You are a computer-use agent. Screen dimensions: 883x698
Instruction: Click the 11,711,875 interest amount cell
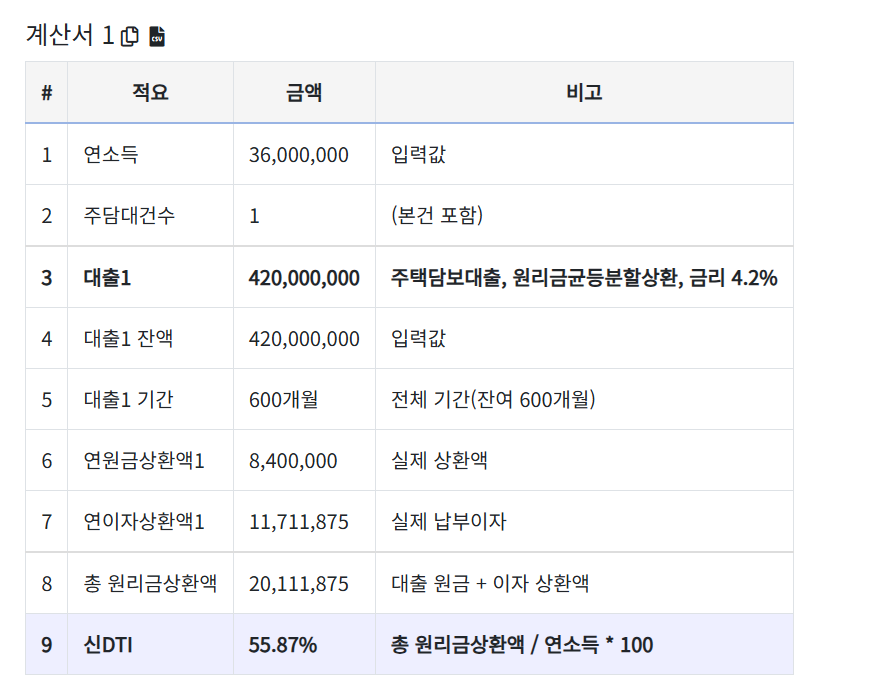tap(299, 522)
